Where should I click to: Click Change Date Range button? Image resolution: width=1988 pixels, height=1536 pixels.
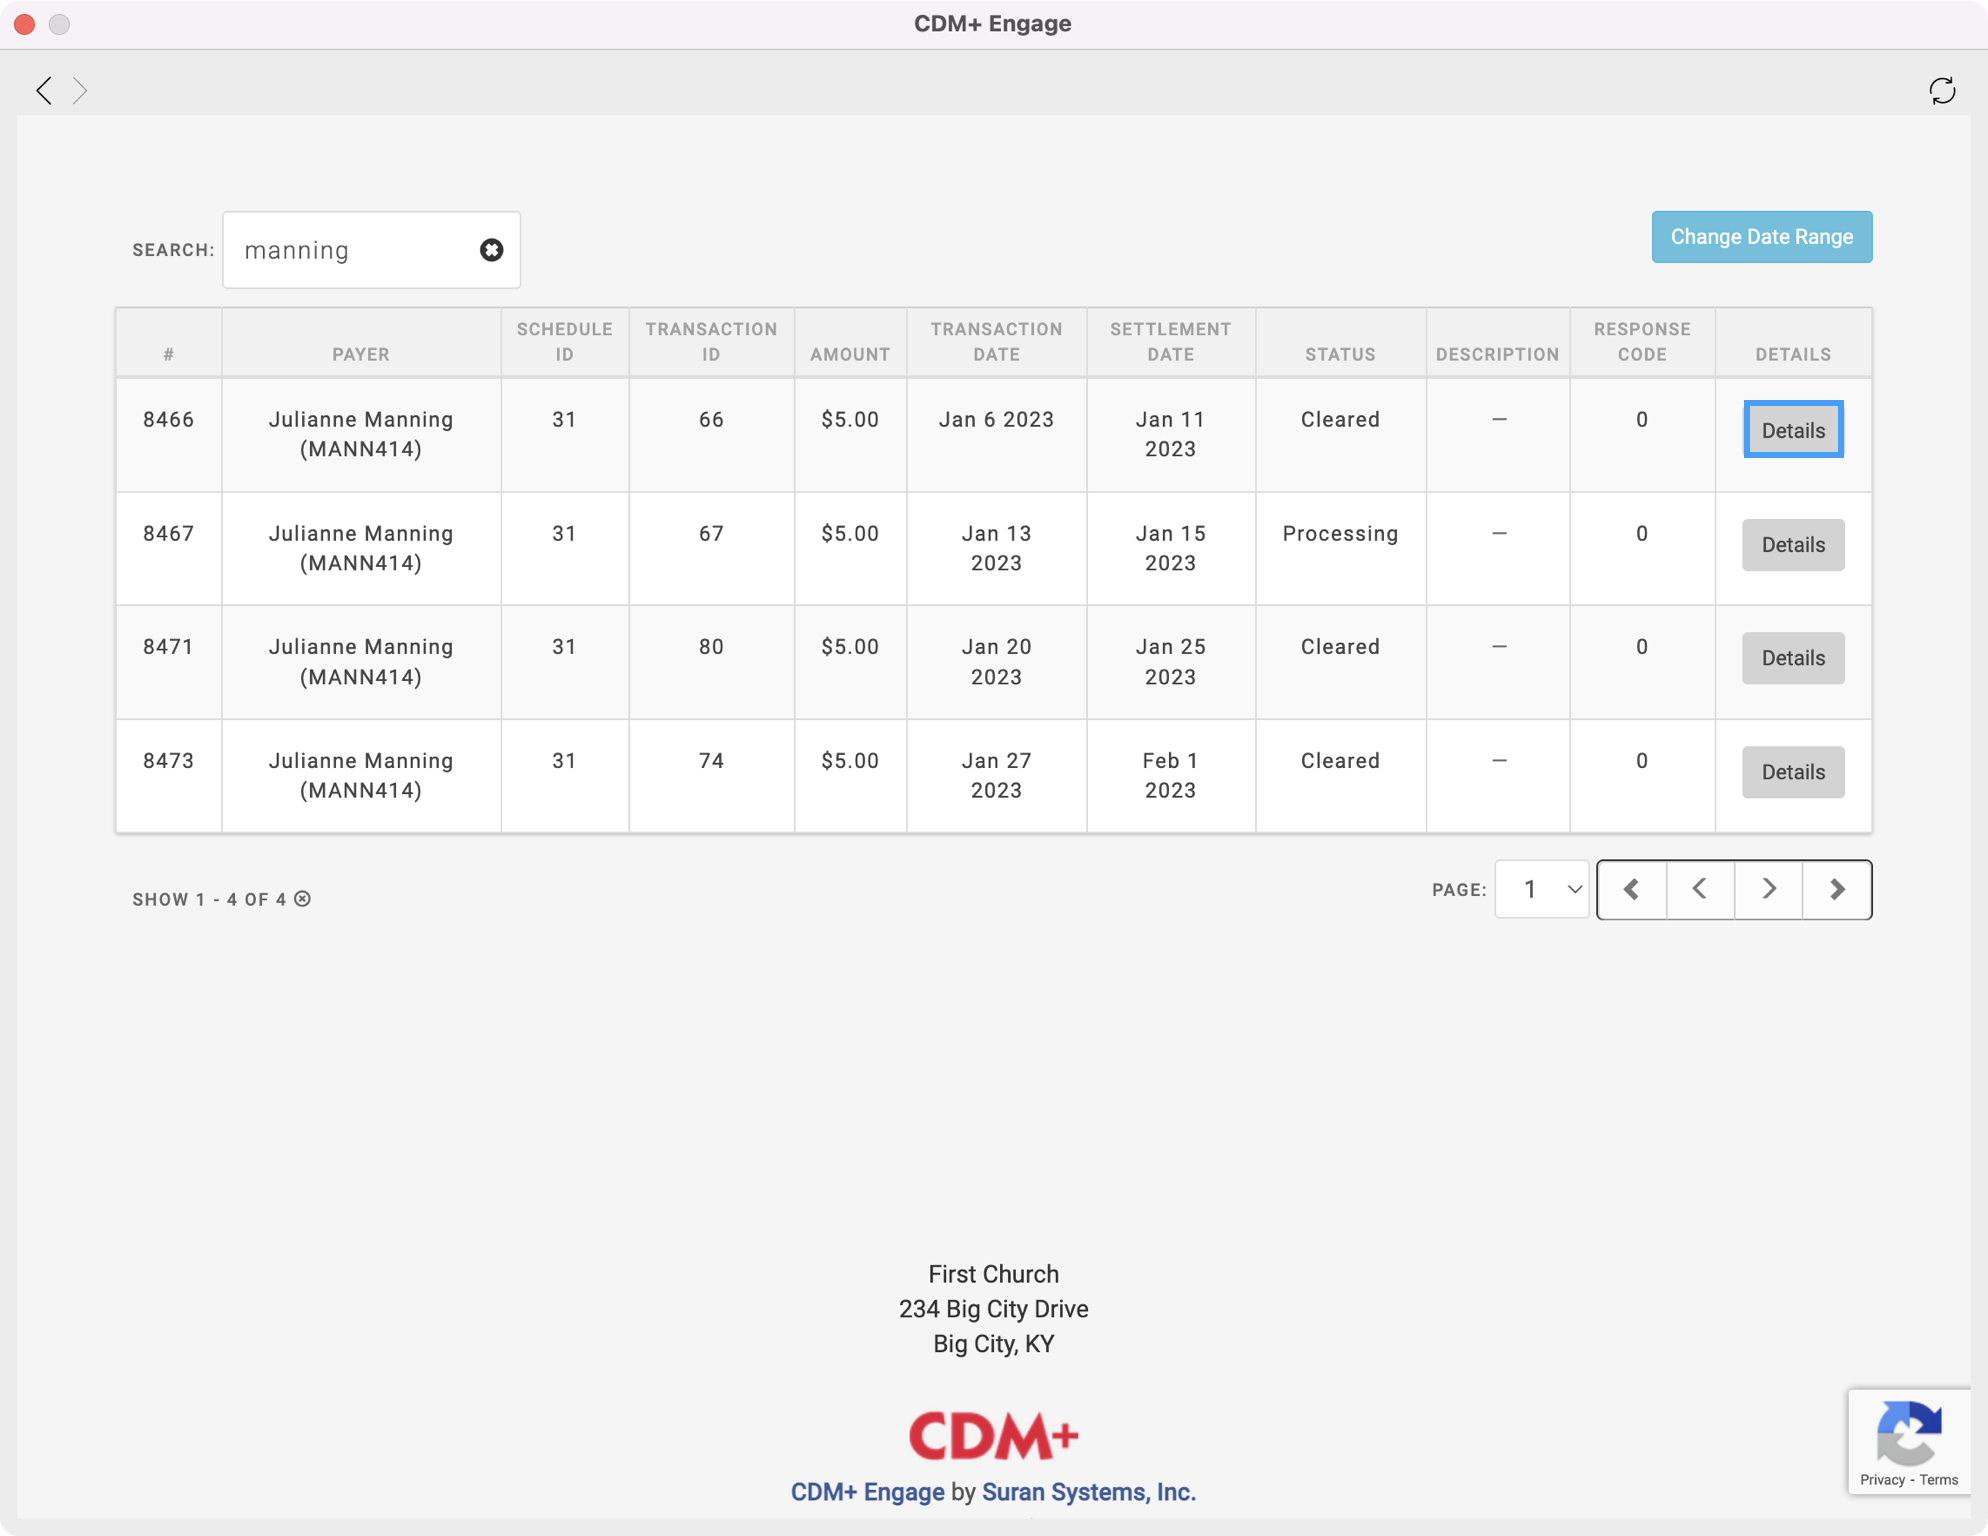click(x=1761, y=237)
